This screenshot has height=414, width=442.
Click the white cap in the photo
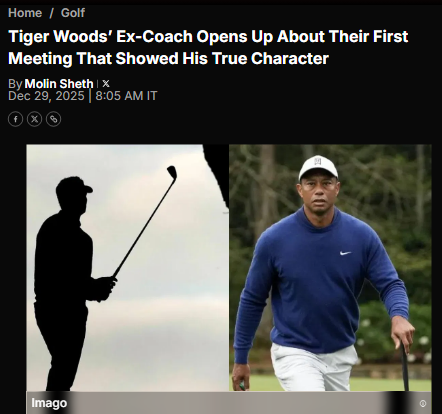point(318,168)
